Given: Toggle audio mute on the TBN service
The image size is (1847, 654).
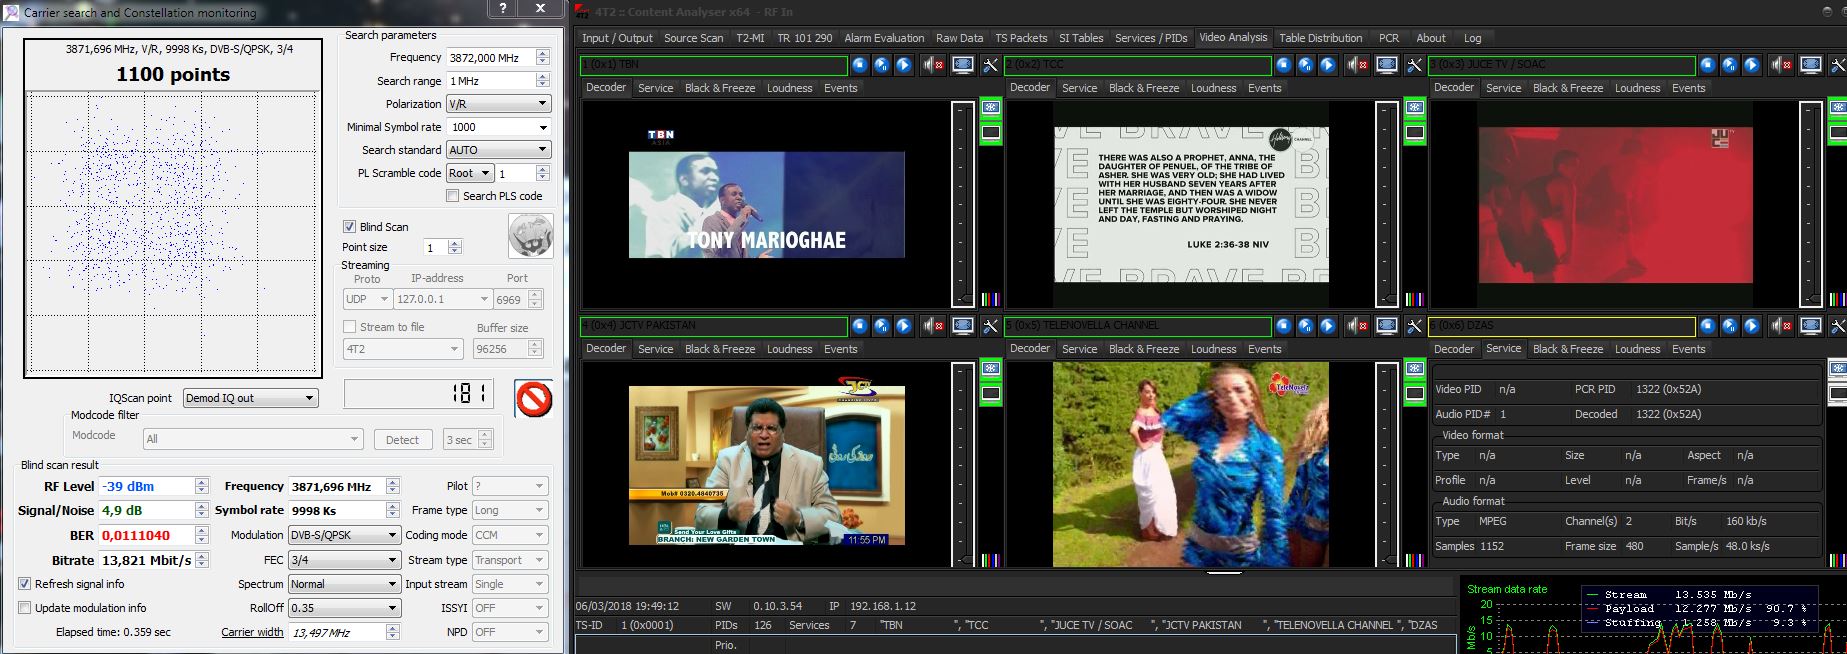Looking at the screenshot, I should point(934,65).
